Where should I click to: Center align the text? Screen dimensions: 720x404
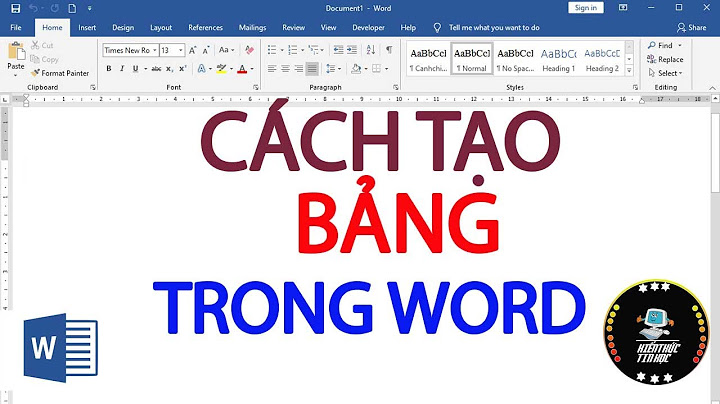pyautogui.click(x=285, y=69)
